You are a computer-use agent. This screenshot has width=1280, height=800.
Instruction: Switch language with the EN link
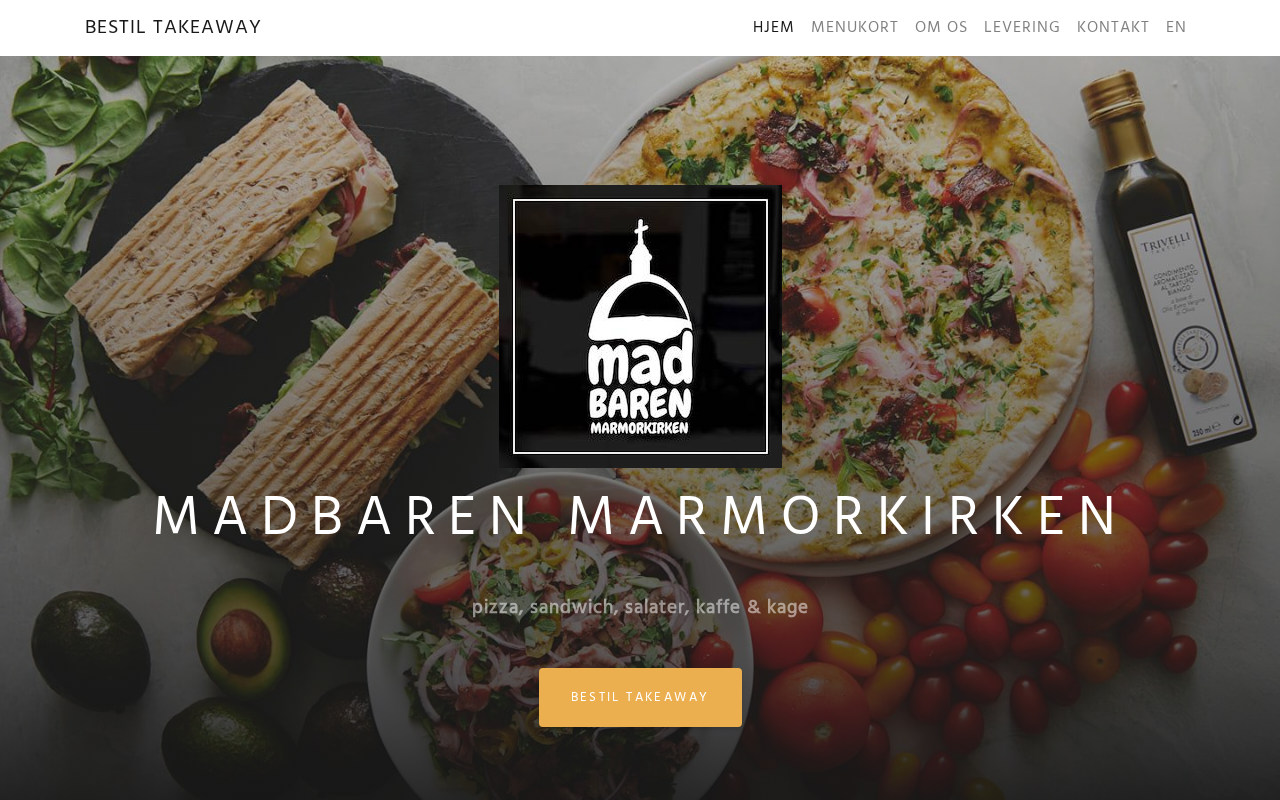click(1176, 27)
